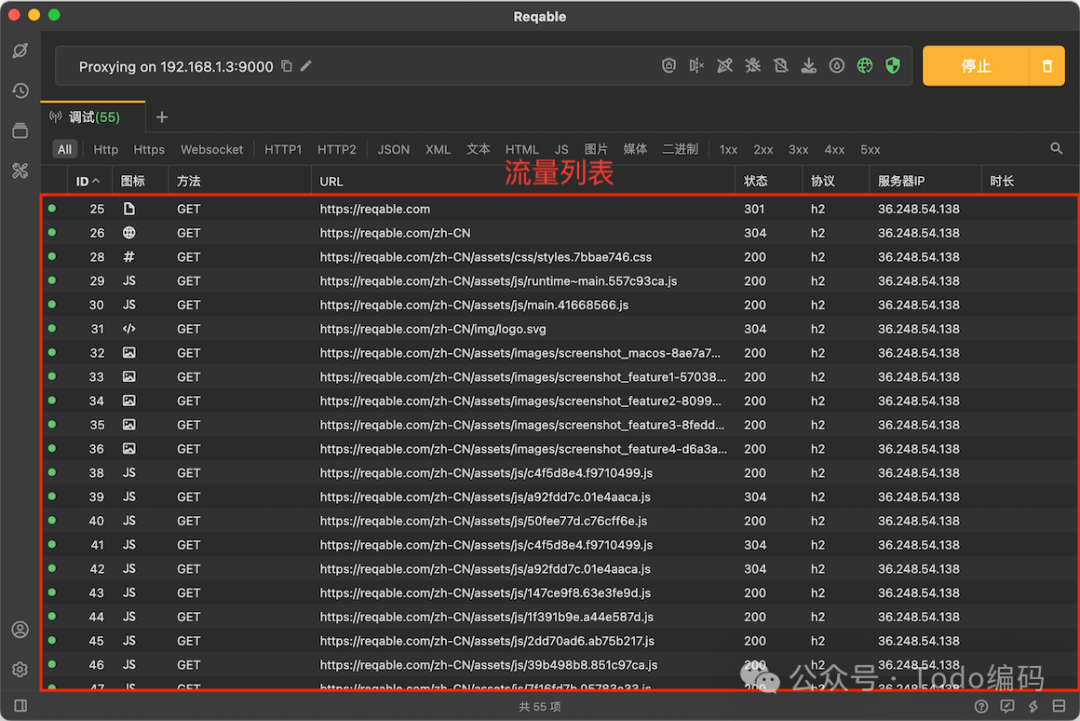Click the 停止 stop button
This screenshot has width=1080, height=721.
click(976, 66)
